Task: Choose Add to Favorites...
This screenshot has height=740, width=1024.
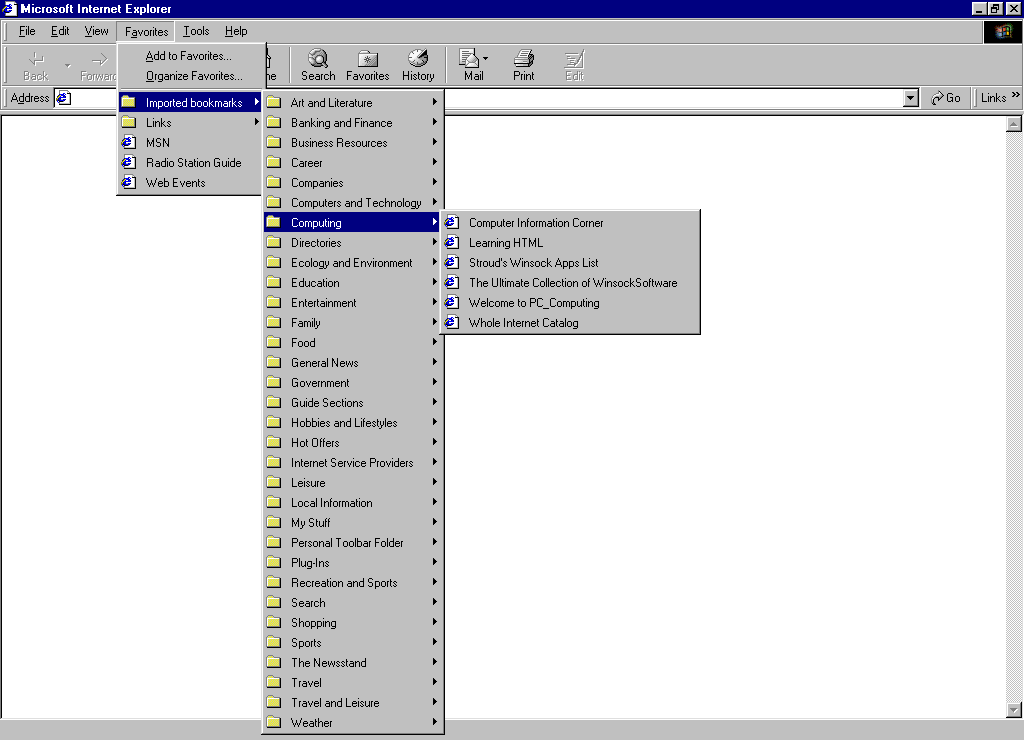Action: [x=191, y=56]
